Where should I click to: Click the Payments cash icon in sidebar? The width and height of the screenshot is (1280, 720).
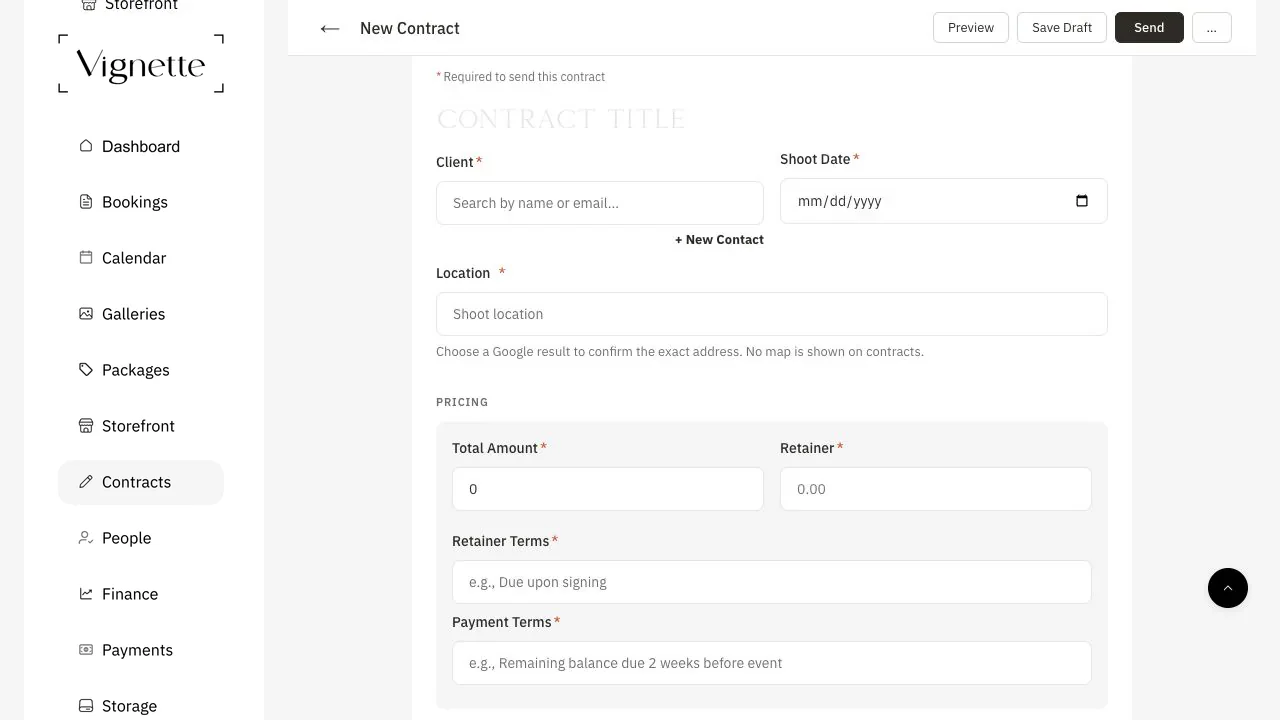[86, 650]
